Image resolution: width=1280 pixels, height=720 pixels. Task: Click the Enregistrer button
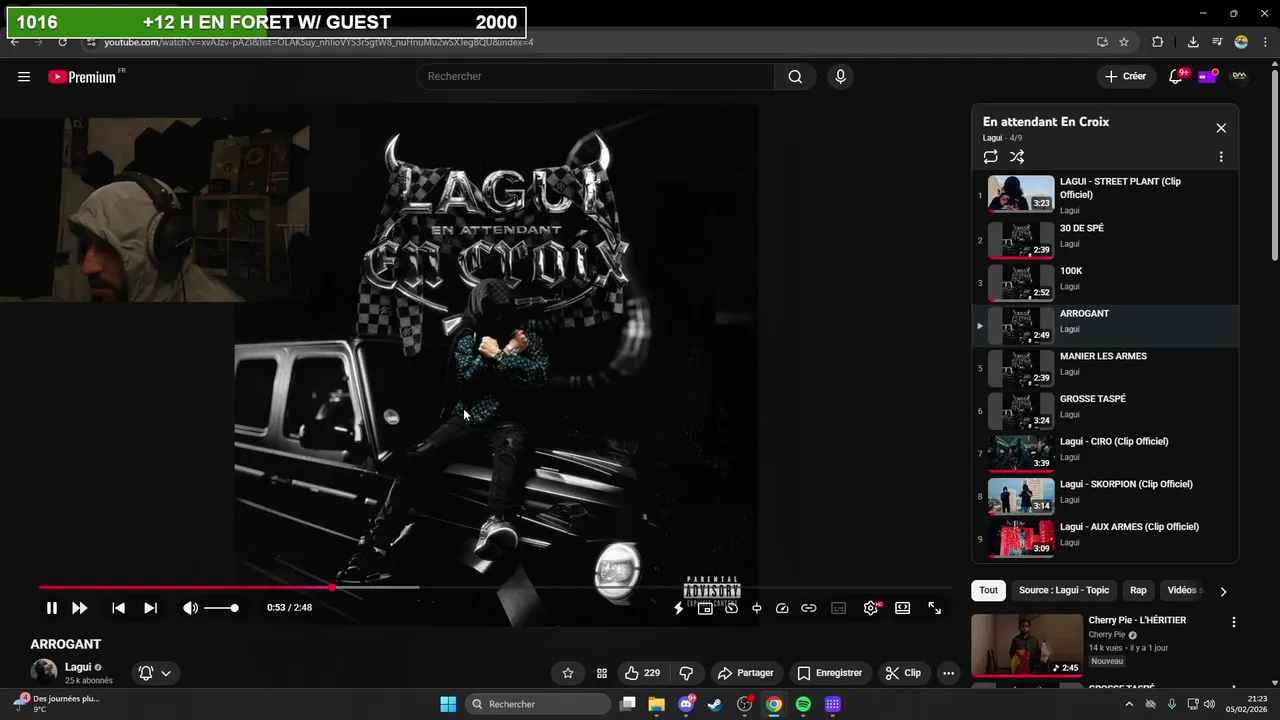829,673
